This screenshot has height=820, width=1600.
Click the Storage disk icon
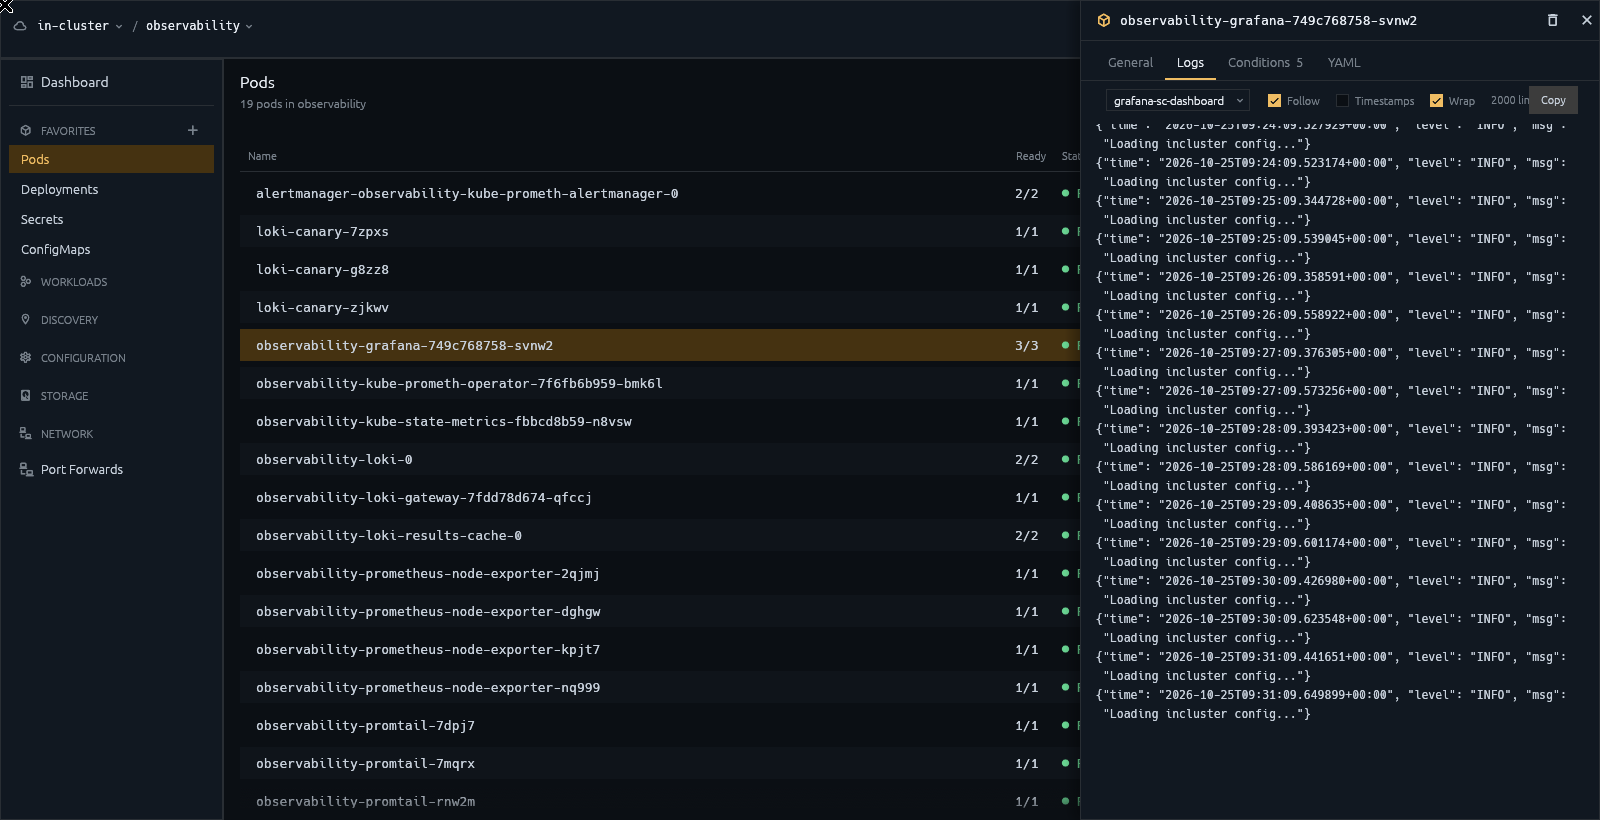pos(26,396)
